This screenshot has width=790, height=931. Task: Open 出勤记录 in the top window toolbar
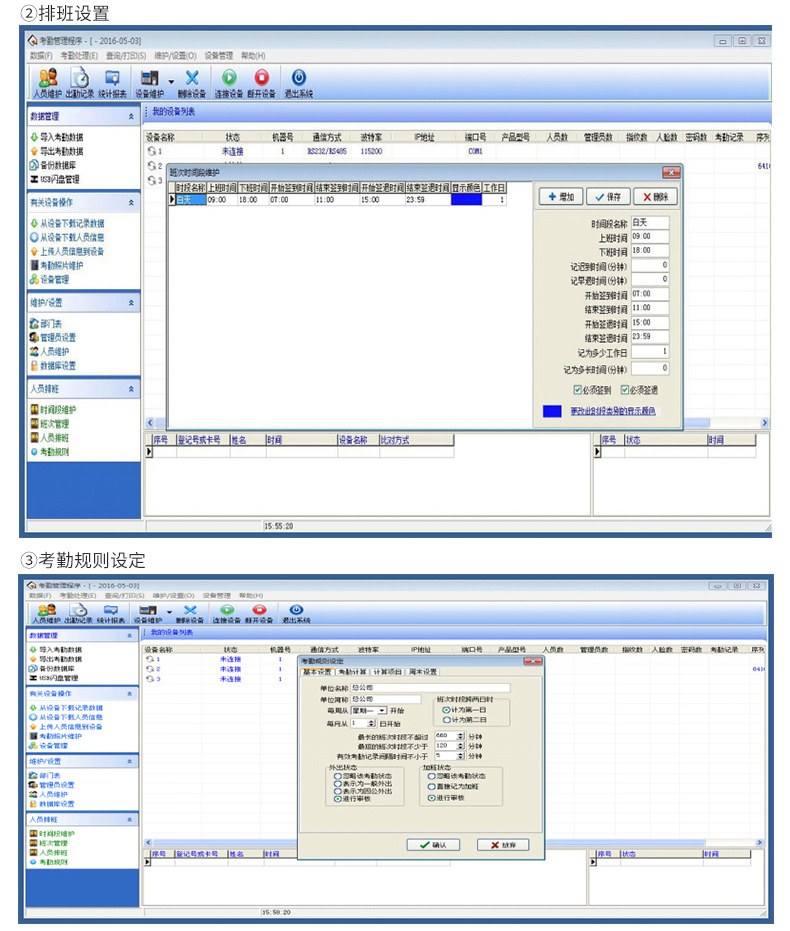(80, 82)
